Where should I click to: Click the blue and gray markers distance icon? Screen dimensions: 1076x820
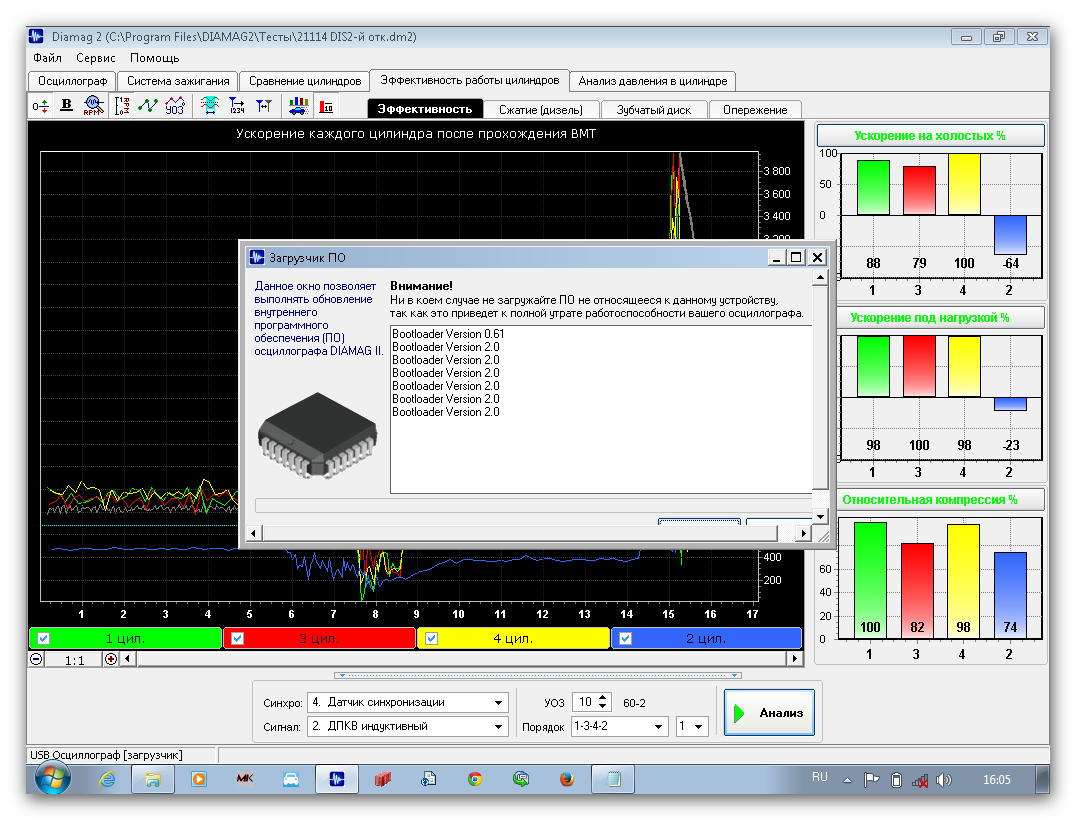click(x=264, y=106)
